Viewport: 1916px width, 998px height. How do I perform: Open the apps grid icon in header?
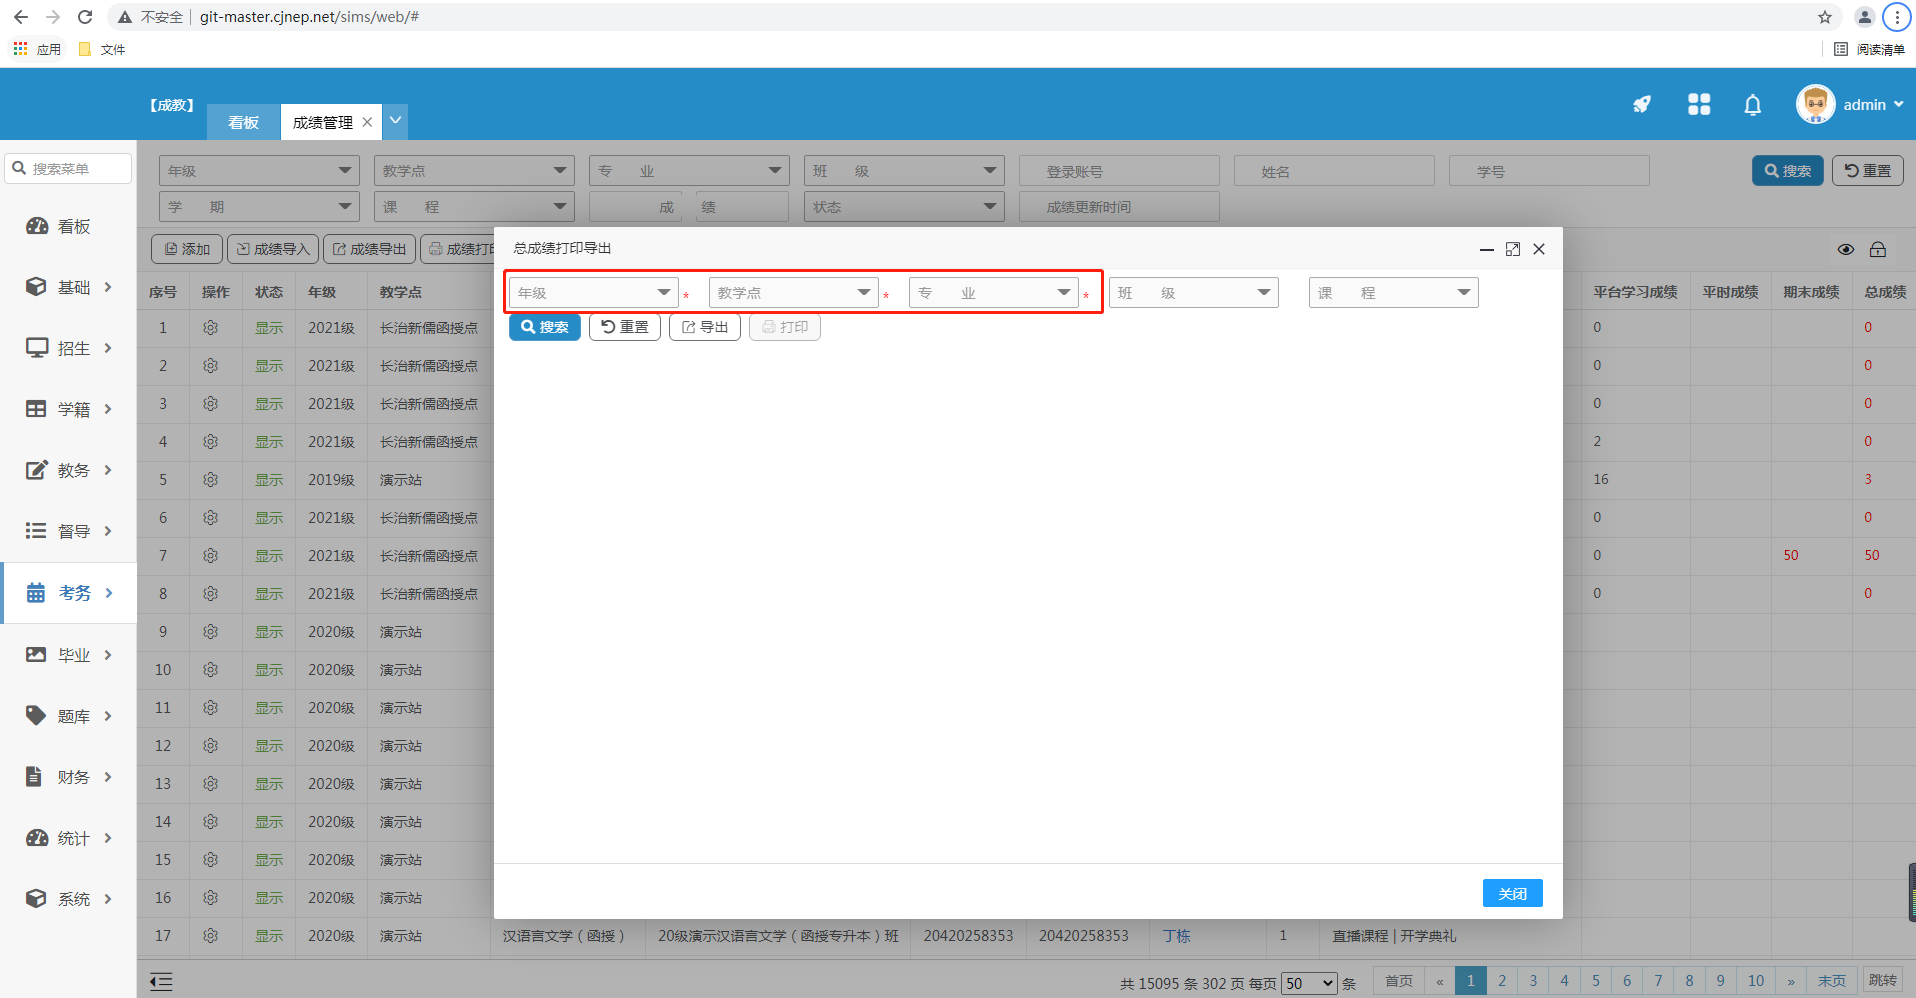coord(1698,104)
